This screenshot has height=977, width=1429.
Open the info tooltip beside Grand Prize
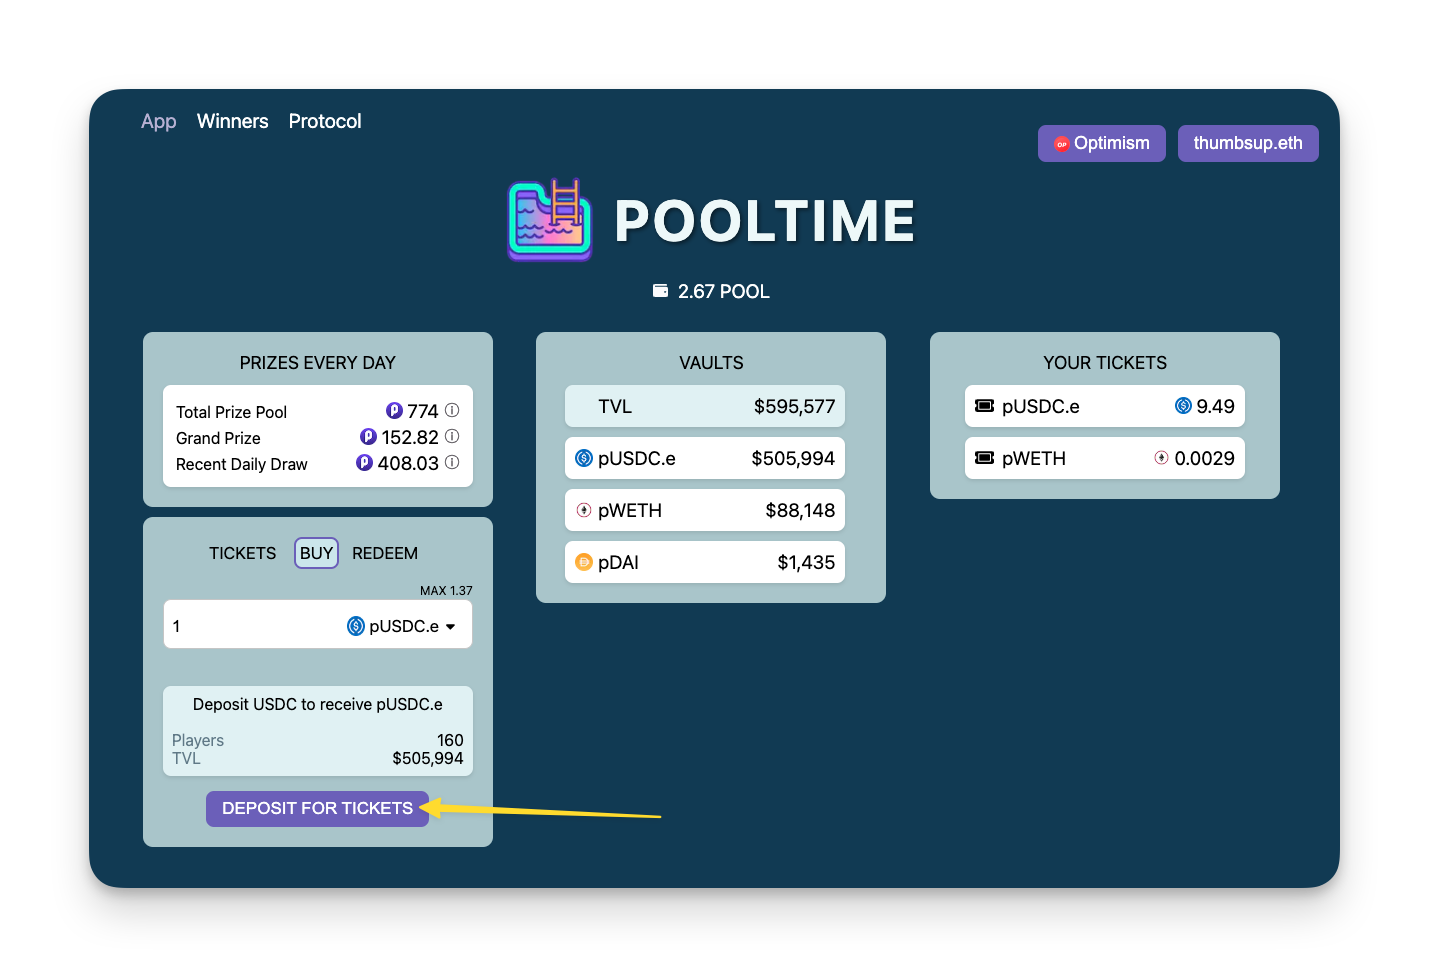click(x=451, y=436)
